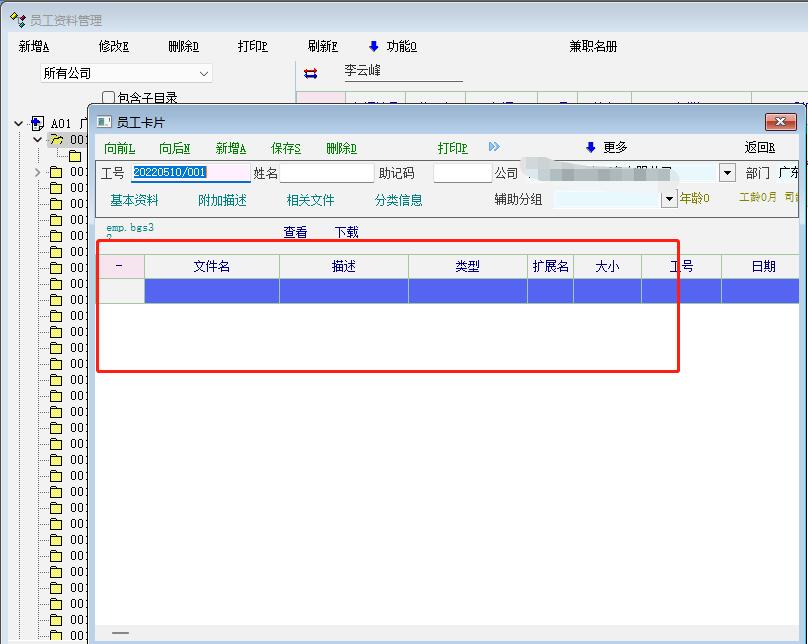Click the 员工卡片 window title icon
This screenshot has height=644, width=808.
pos(104,122)
